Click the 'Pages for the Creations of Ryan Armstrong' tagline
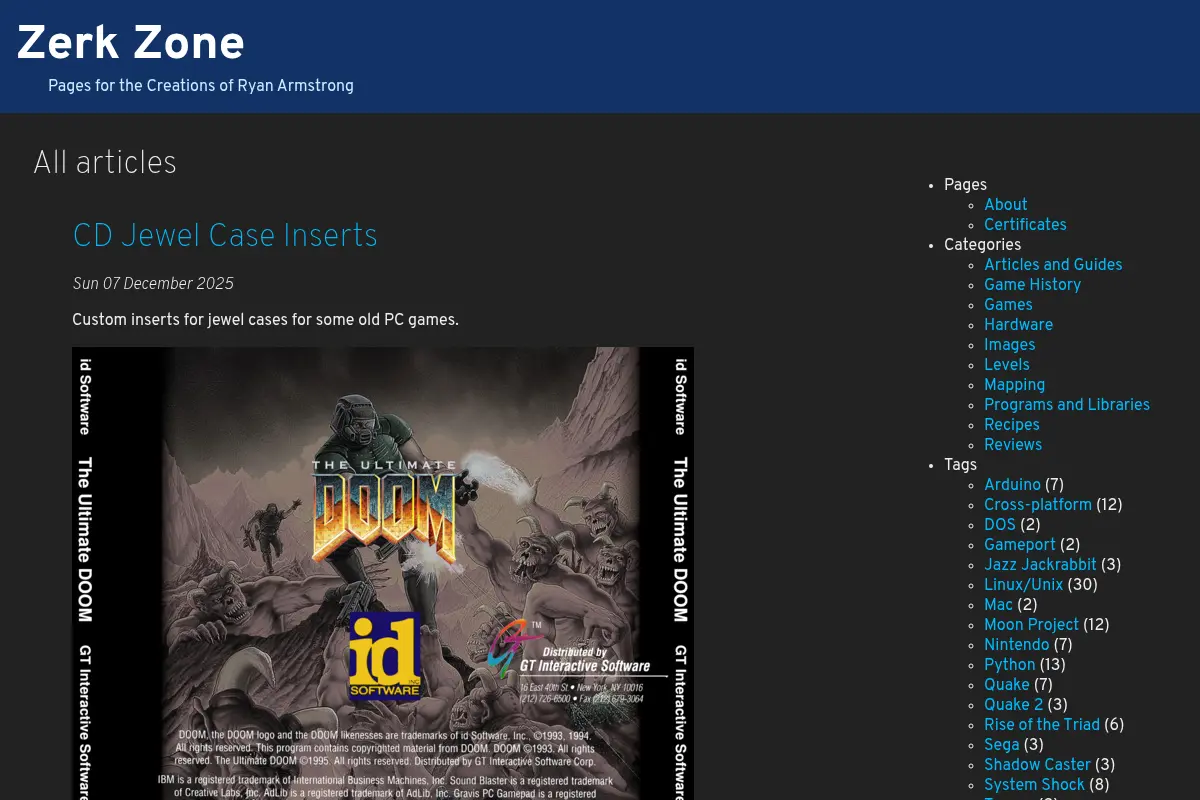This screenshot has width=1200, height=800. click(201, 86)
